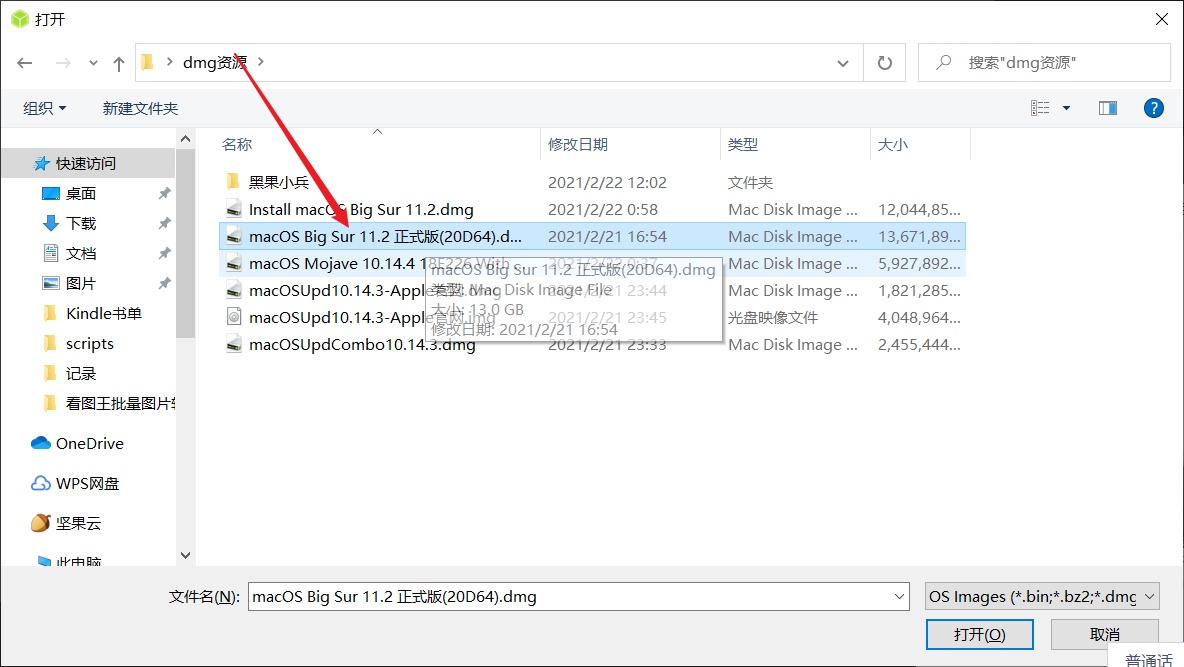Click disc icon of the 光盘映像文件 row
The width and height of the screenshot is (1184, 667).
point(234,317)
